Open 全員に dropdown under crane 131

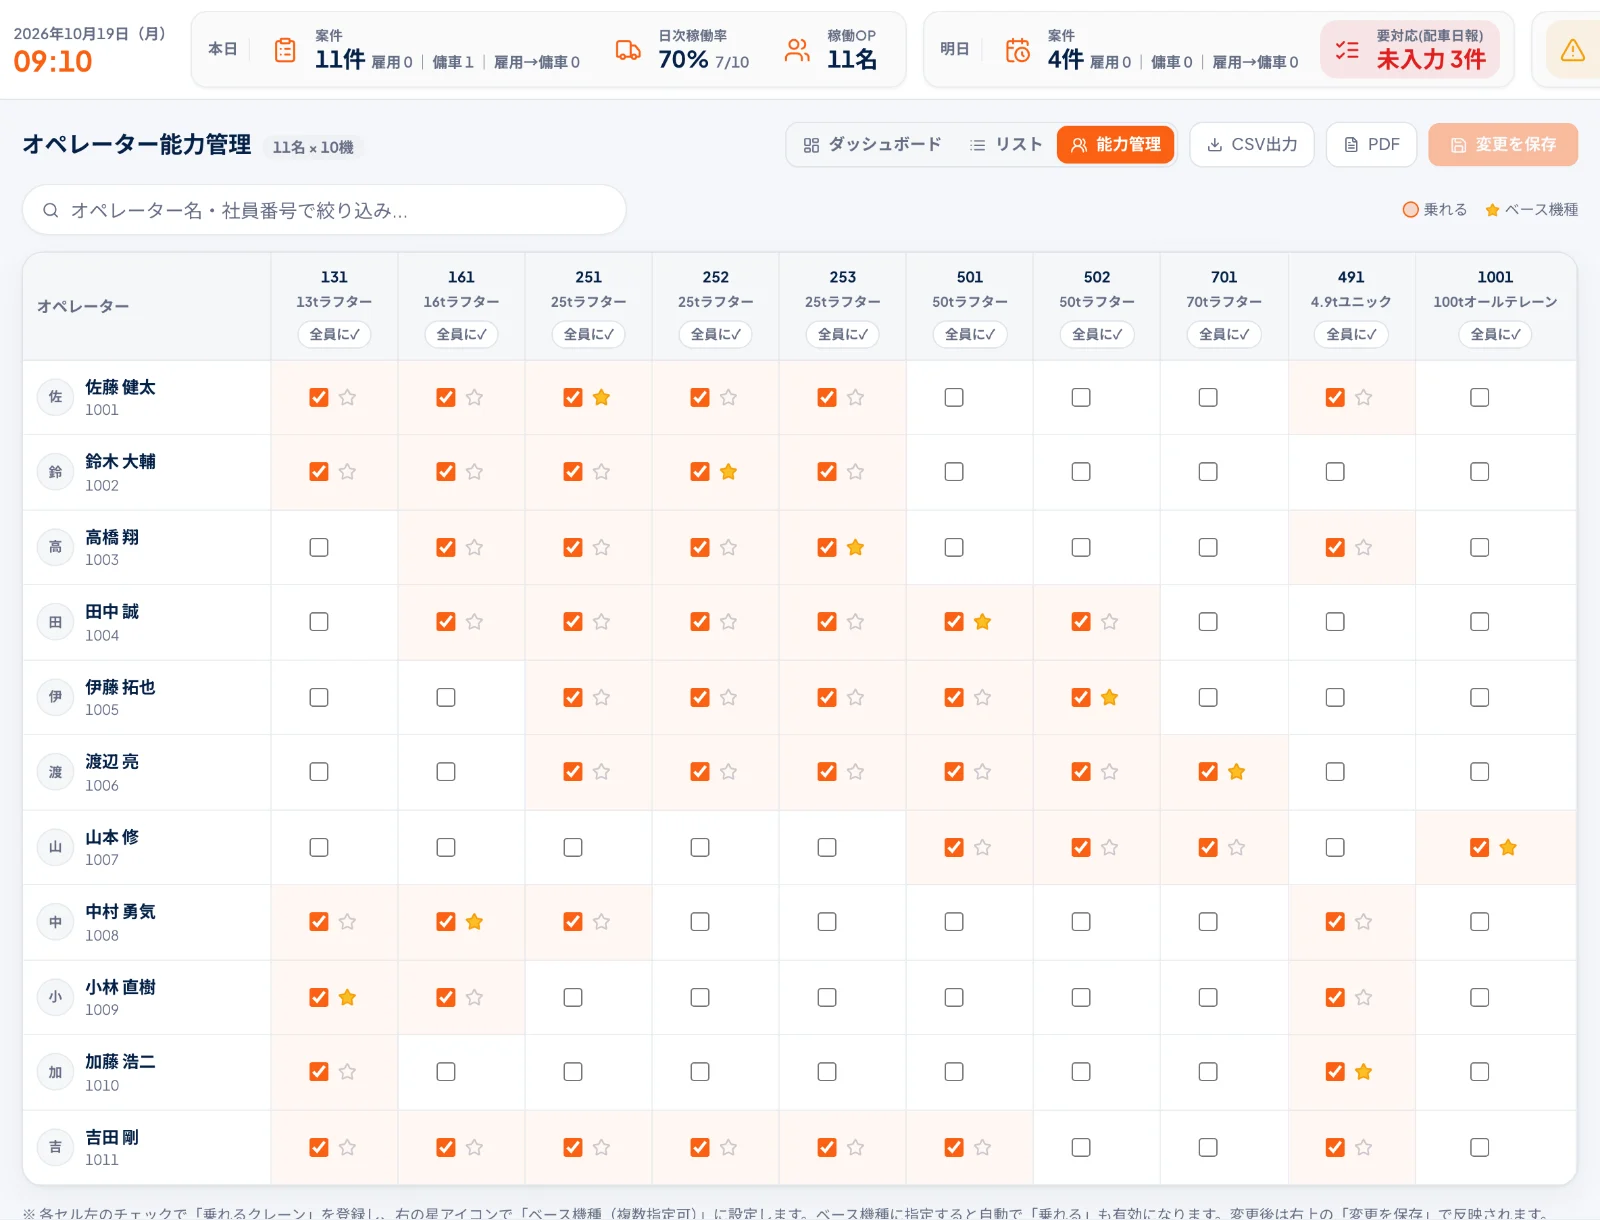334,334
